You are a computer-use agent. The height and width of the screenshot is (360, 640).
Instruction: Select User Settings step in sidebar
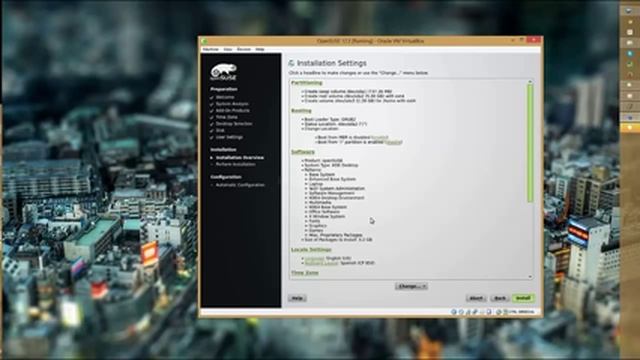(229, 137)
